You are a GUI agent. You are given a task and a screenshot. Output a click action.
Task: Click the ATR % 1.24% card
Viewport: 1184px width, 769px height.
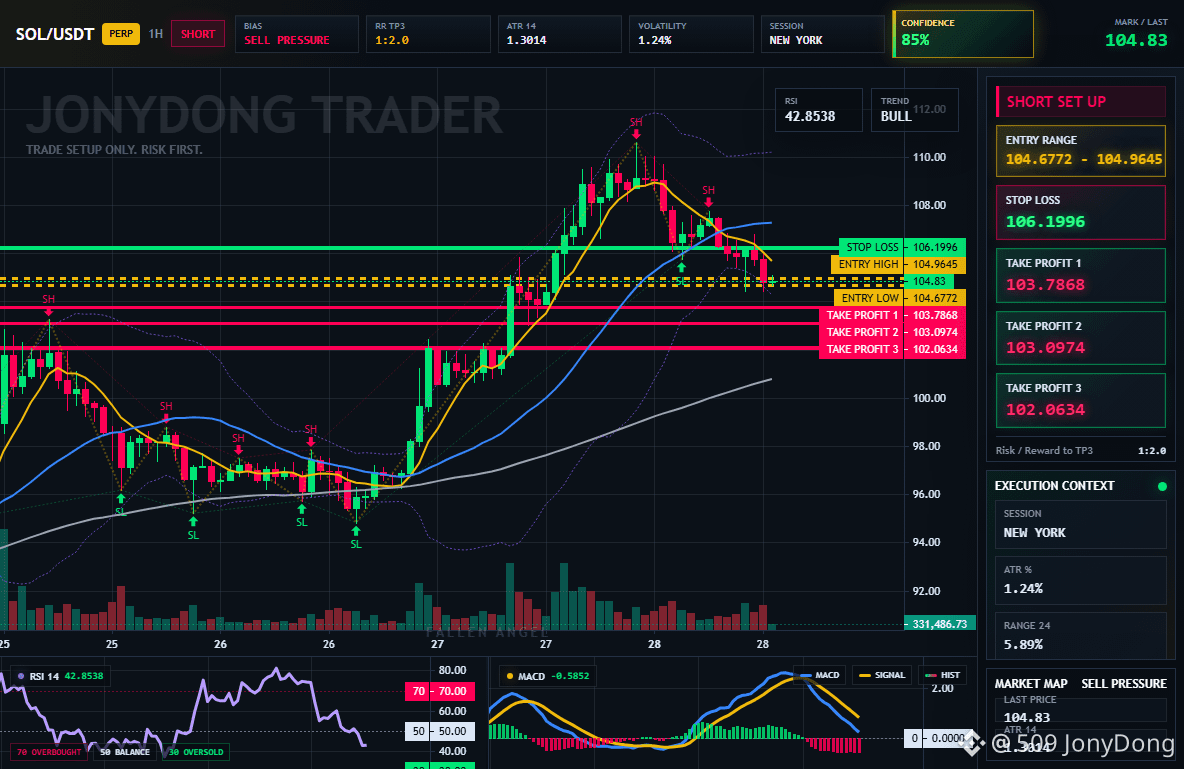(x=1081, y=580)
